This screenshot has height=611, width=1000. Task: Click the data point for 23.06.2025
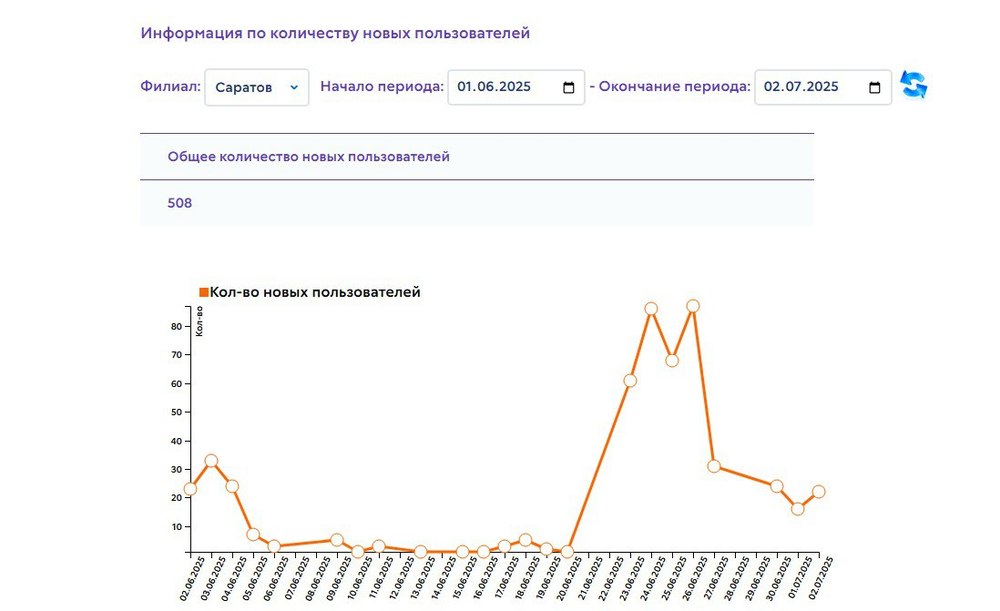point(630,381)
